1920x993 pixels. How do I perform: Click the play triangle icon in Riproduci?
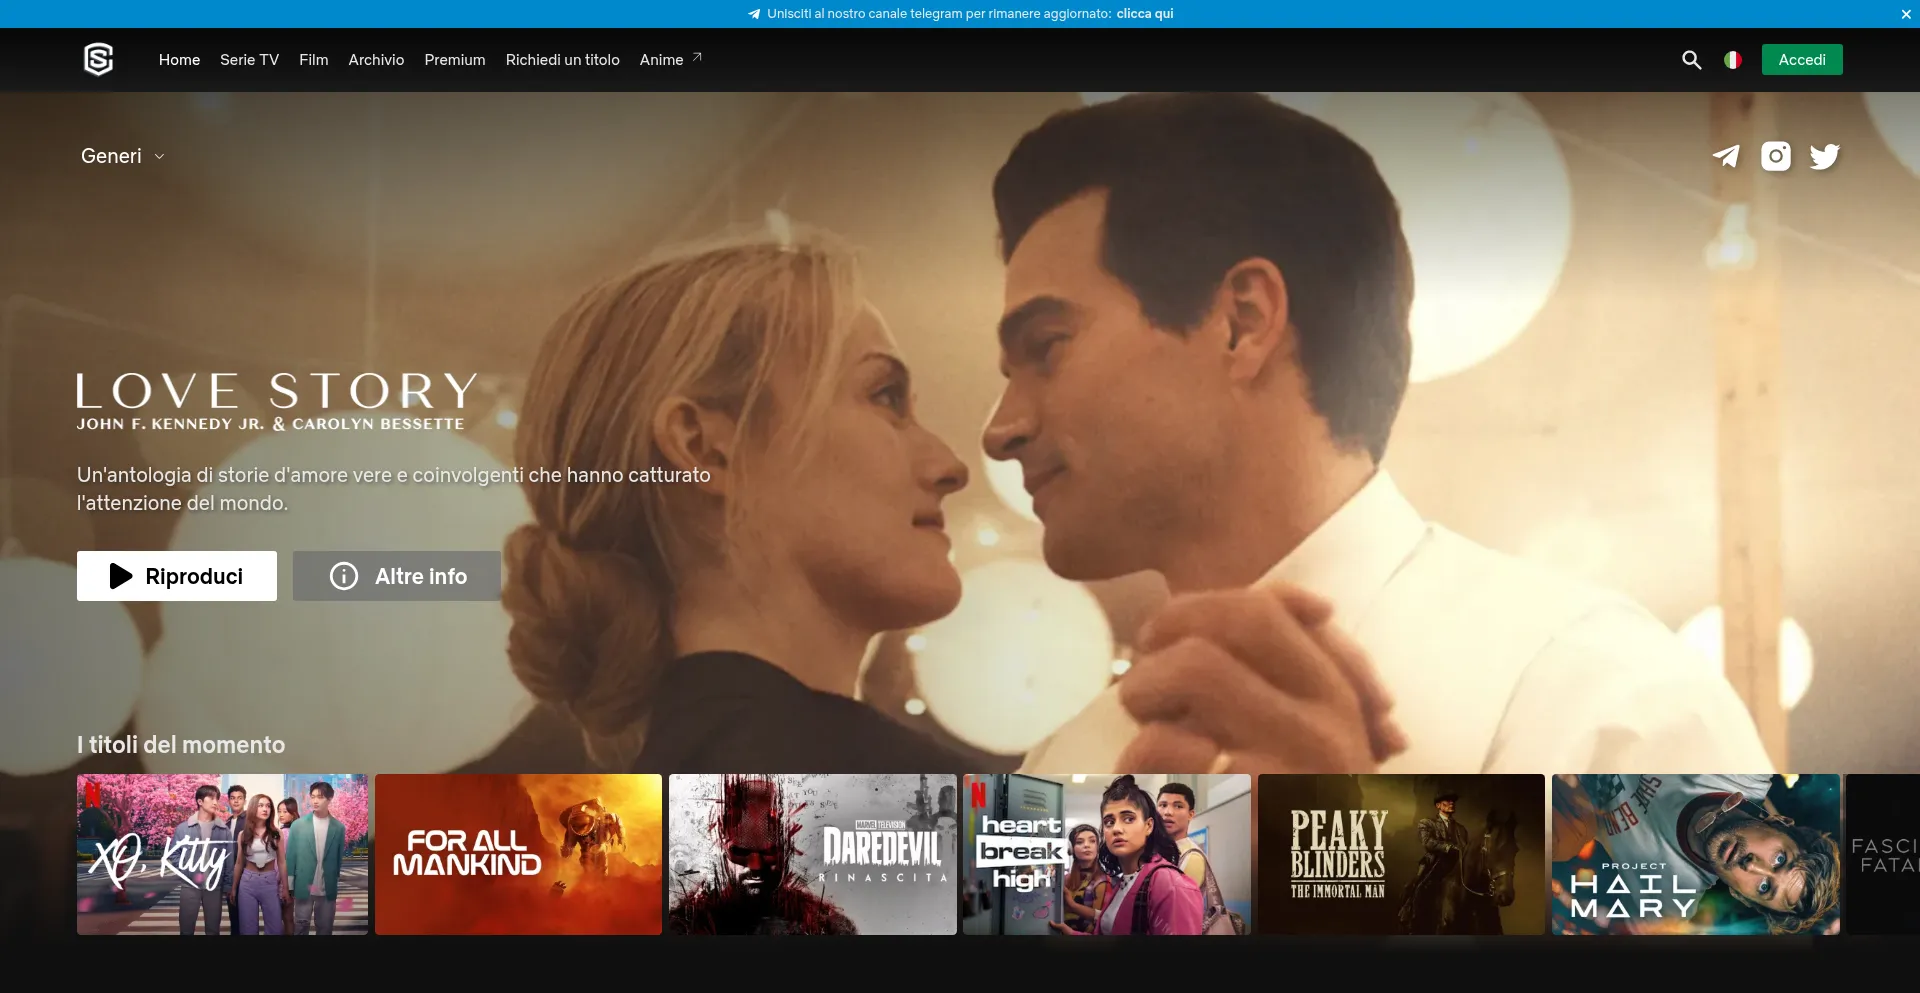point(121,576)
